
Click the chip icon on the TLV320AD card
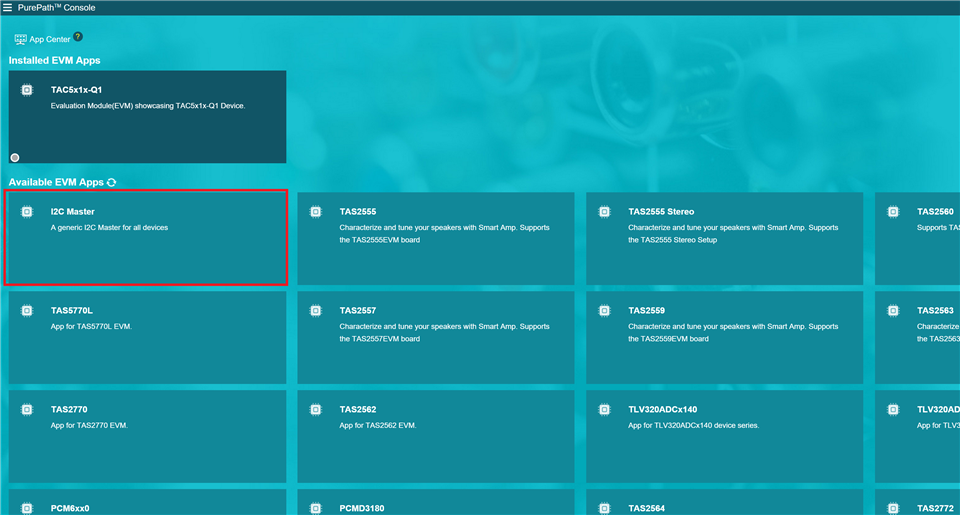tap(893, 410)
